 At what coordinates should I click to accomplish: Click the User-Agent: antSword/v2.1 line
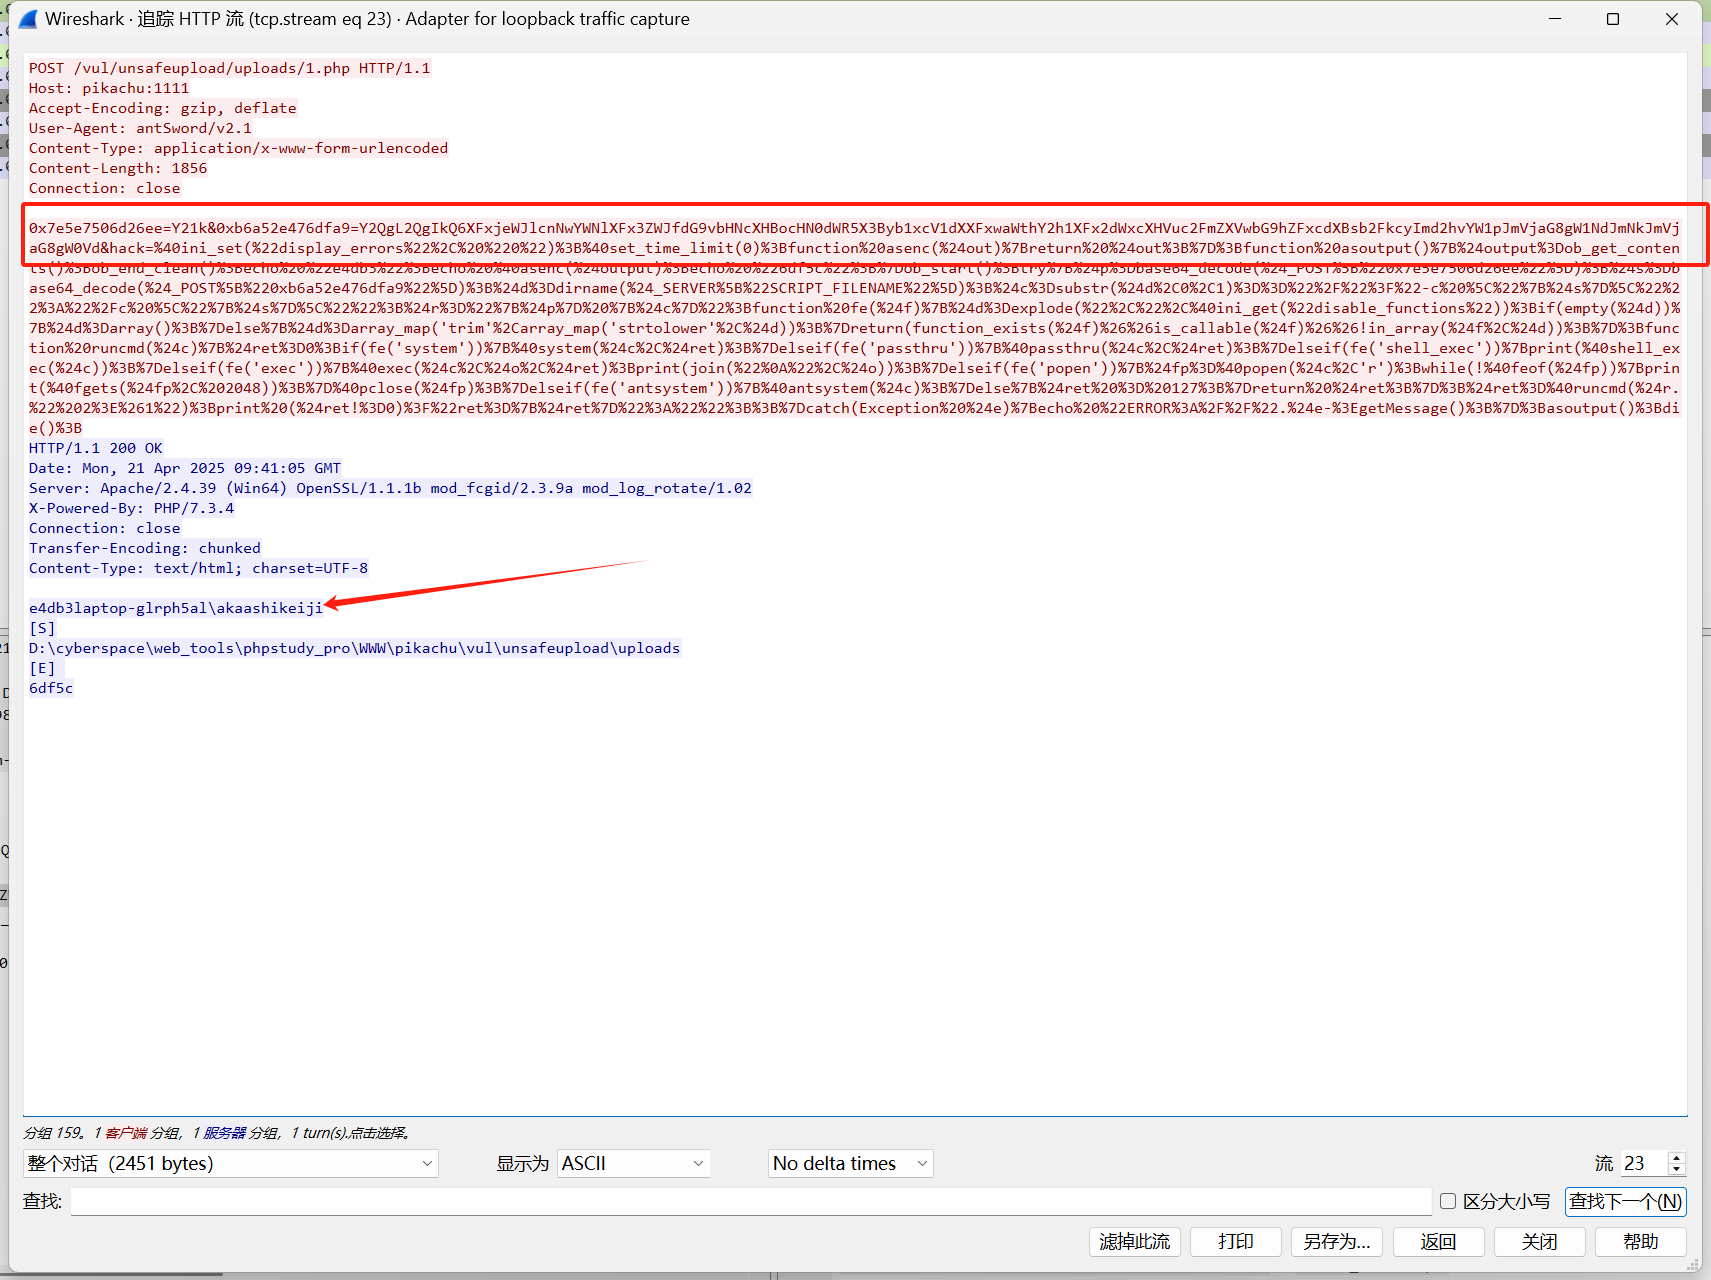[140, 128]
